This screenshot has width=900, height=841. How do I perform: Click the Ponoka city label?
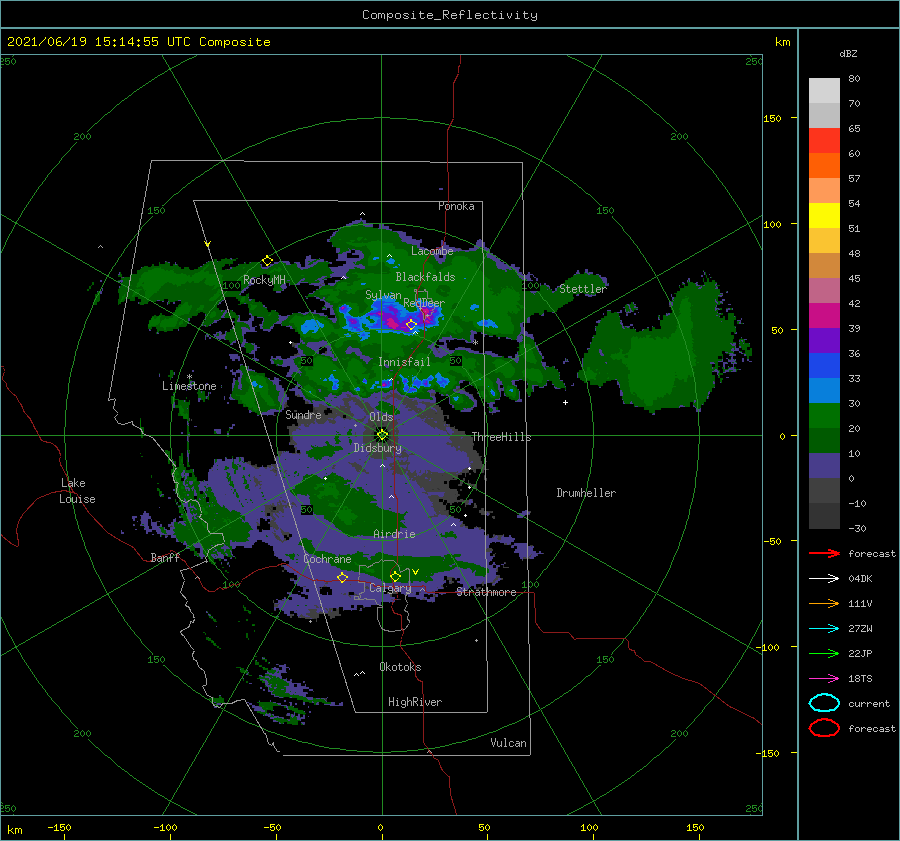(x=456, y=206)
